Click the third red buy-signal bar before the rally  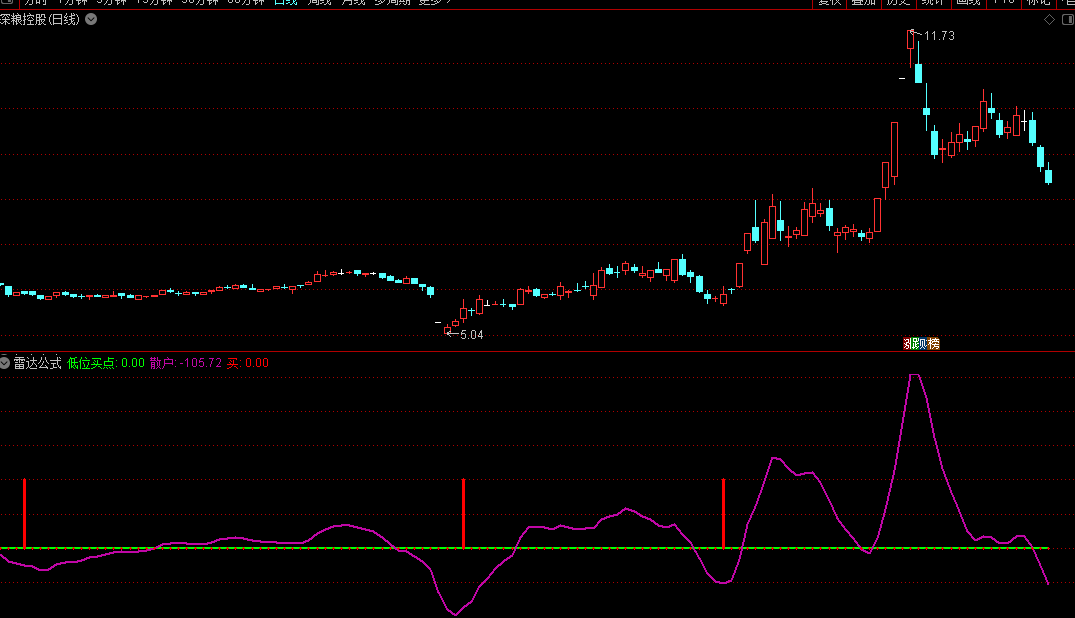[723, 514]
